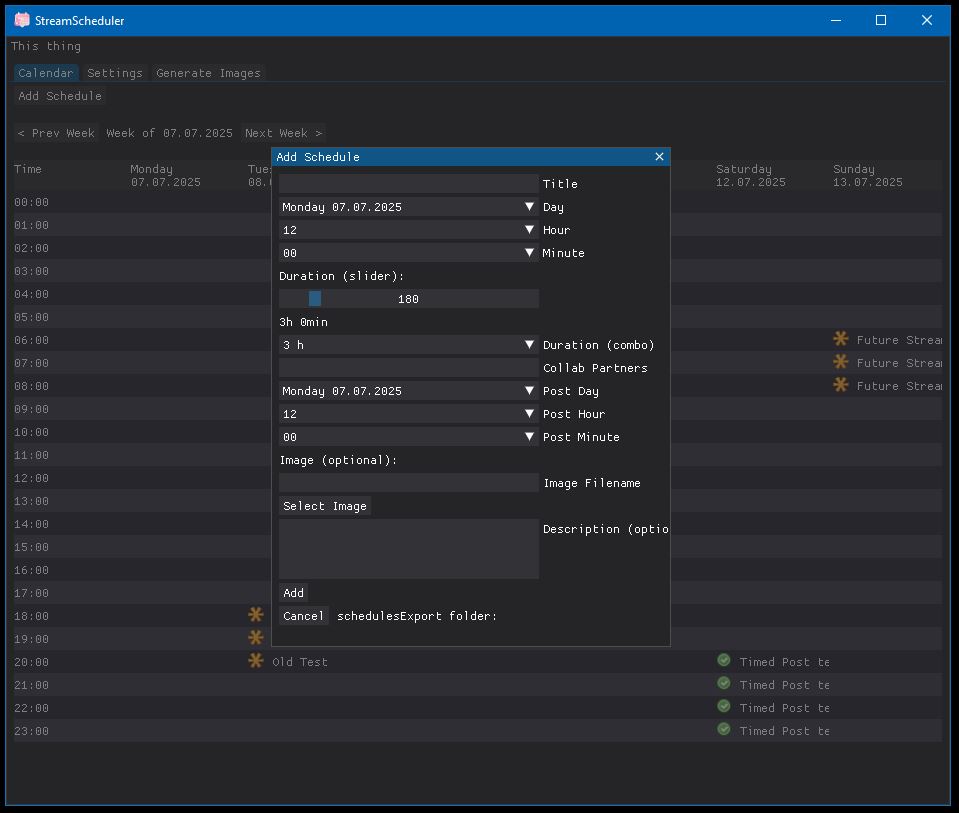The image size is (959, 813).
Task: Click the Duration slider handle
Action: pyautogui.click(x=315, y=298)
